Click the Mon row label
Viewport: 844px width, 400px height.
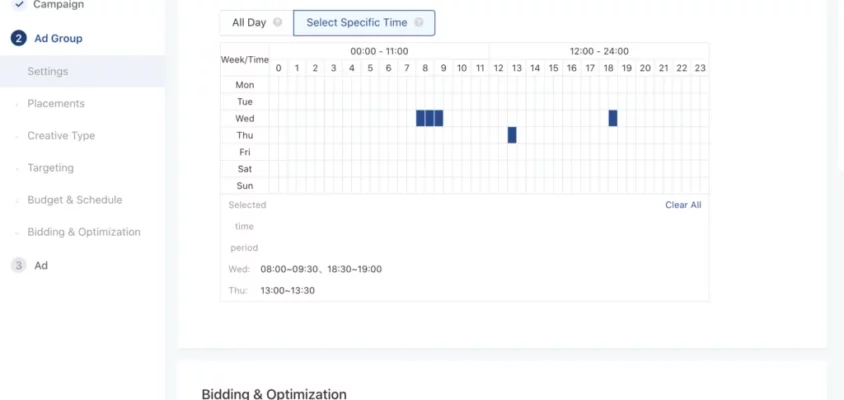click(x=244, y=84)
